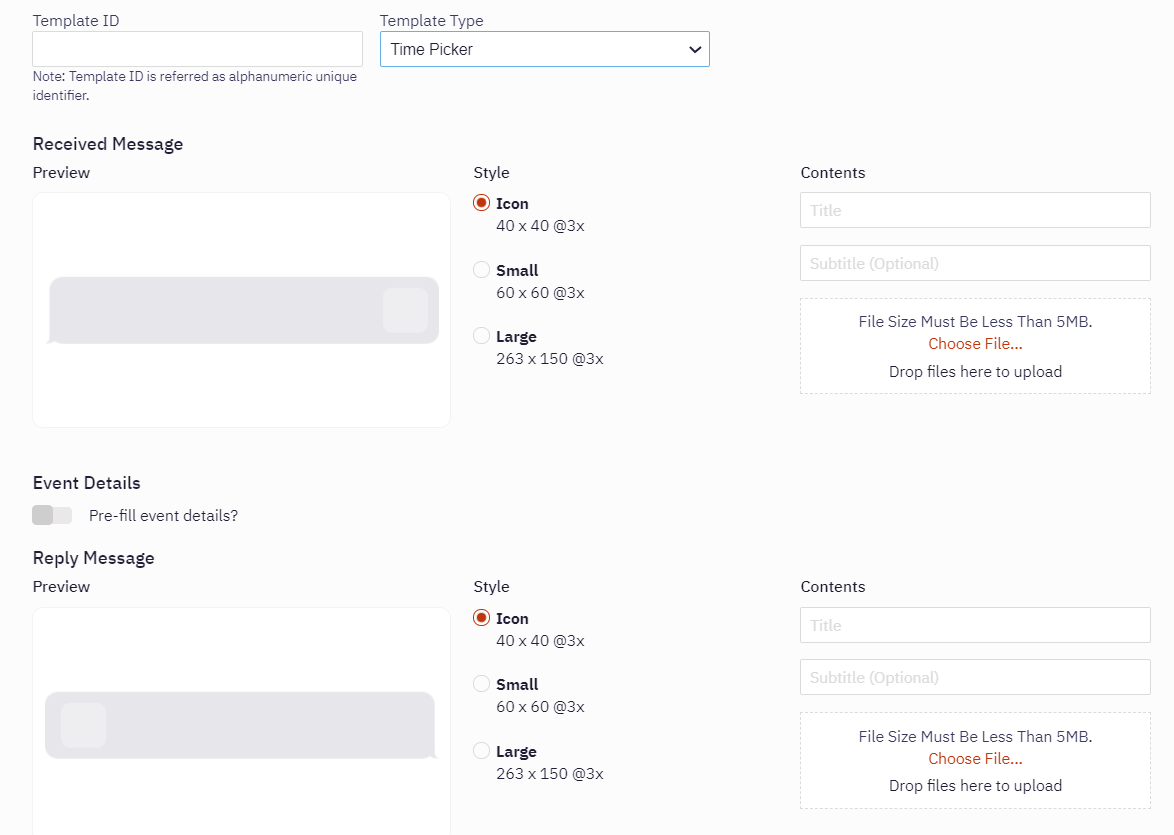1174x835 pixels.
Task: Click Reply Message Subtitle field
Action: 975,677
